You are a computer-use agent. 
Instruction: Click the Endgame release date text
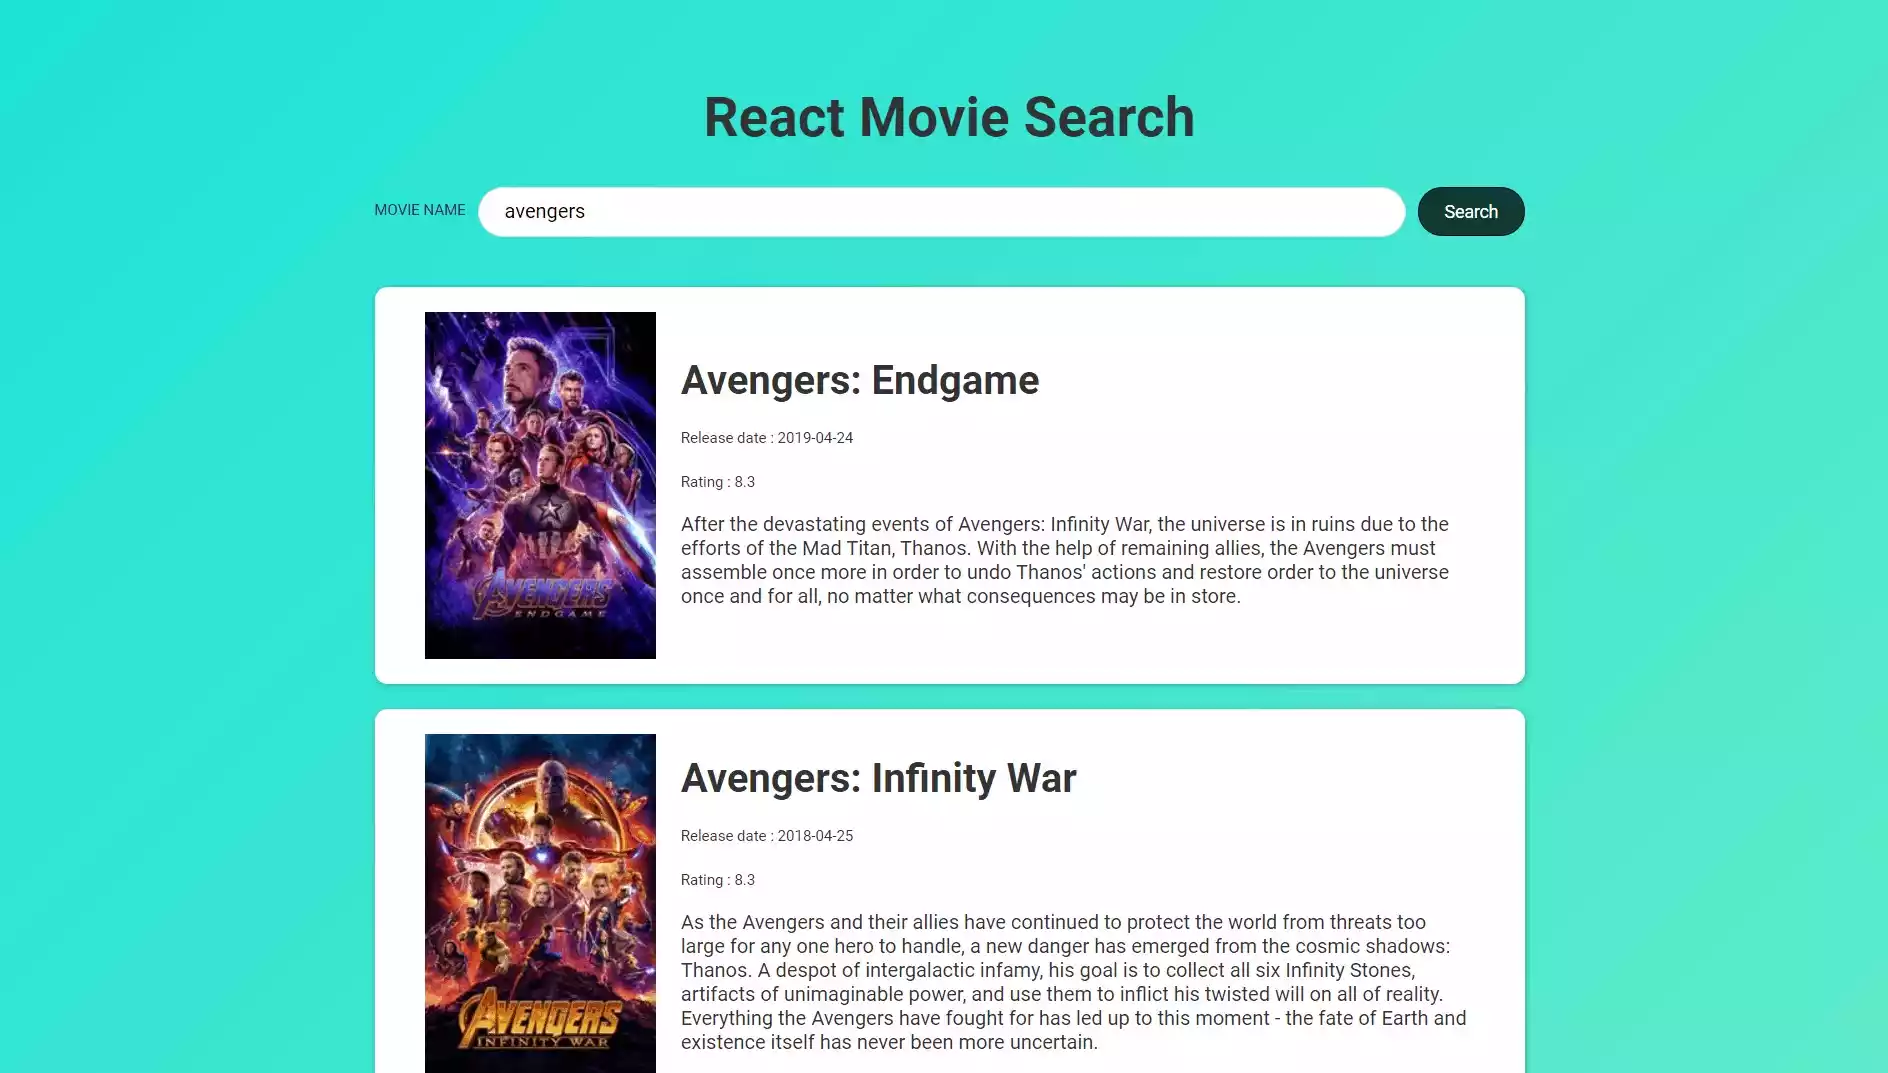pyautogui.click(x=766, y=437)
